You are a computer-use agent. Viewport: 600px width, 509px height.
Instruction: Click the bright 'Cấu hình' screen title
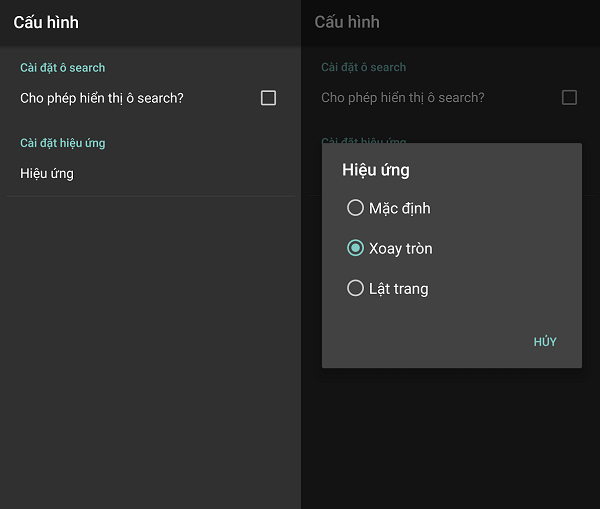[46, 22]
